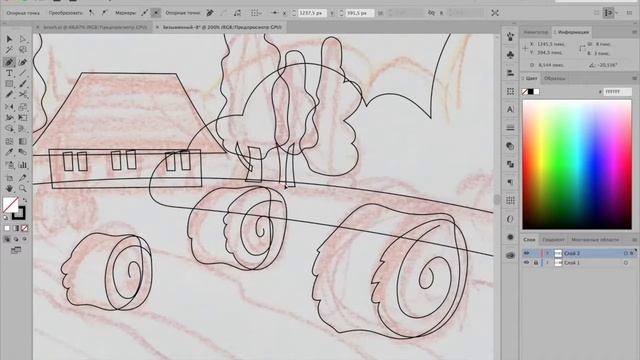The height and width of the screenshot is (360, 640).
Task: Click the isolate selected object icon
Action: coord(495,13)
